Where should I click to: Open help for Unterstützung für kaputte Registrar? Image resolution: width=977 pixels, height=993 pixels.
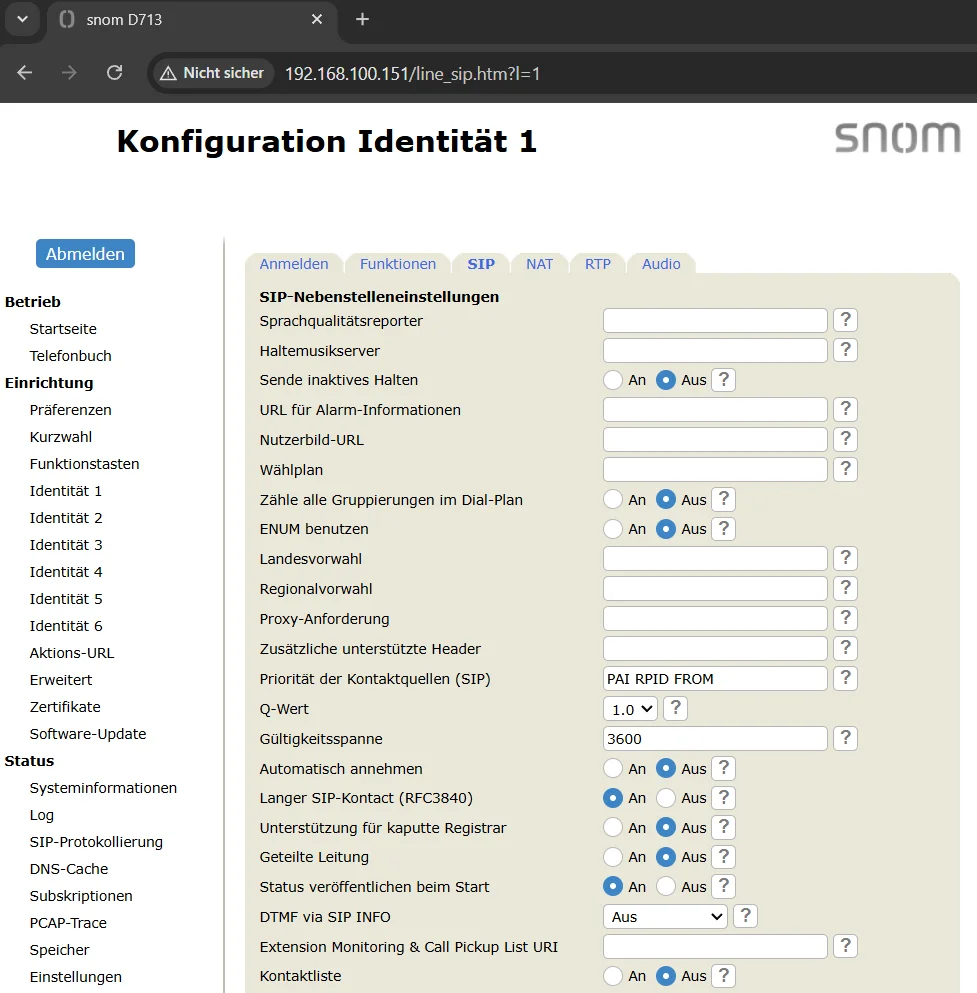[x=724, y=827]
